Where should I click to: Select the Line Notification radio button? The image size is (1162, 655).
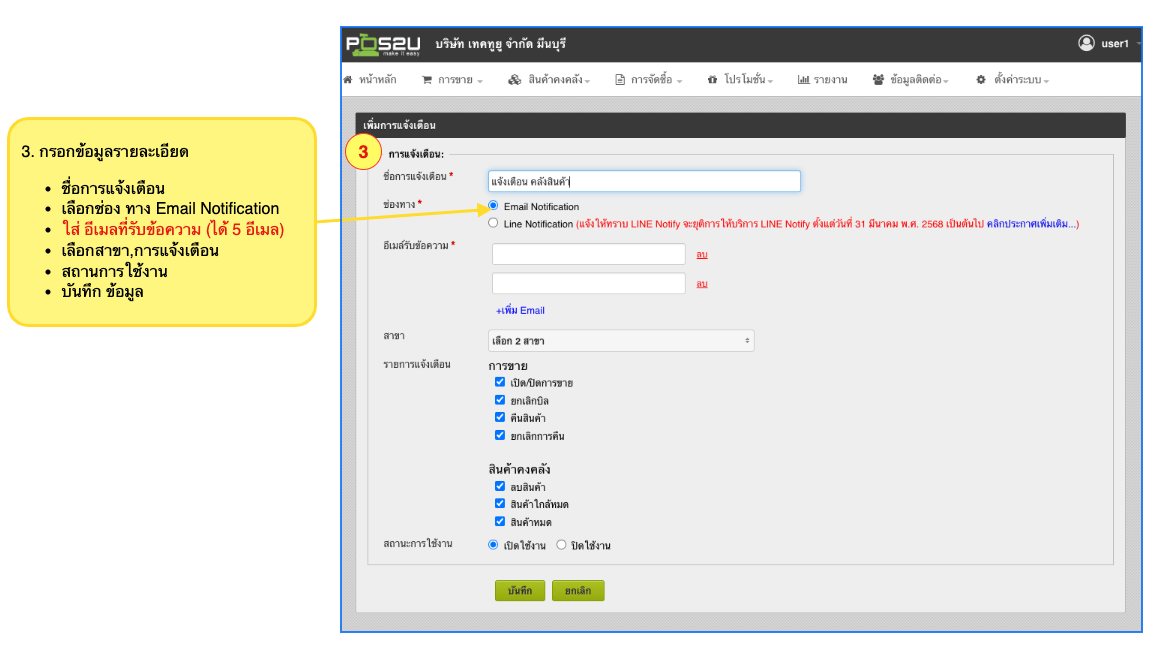point(494,223)
